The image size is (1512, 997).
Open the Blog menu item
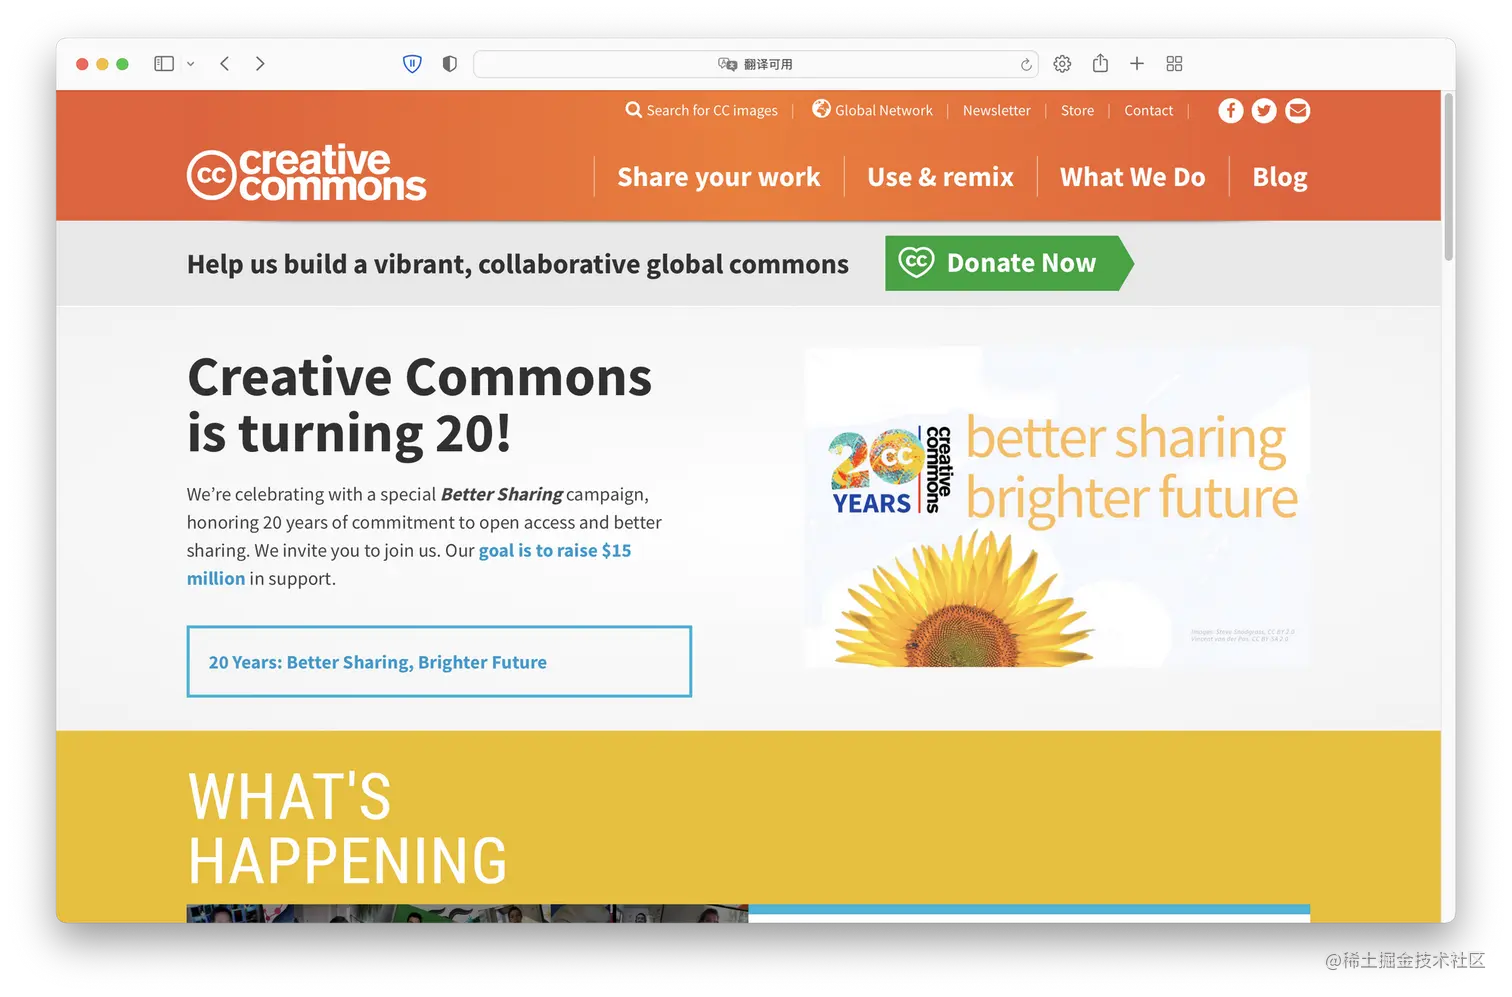(1280, 178)
